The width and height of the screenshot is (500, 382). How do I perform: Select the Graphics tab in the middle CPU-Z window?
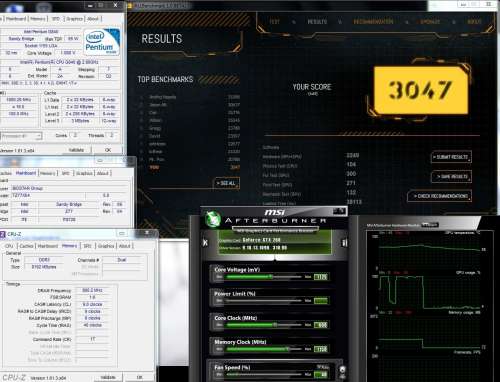pos(84,173)
